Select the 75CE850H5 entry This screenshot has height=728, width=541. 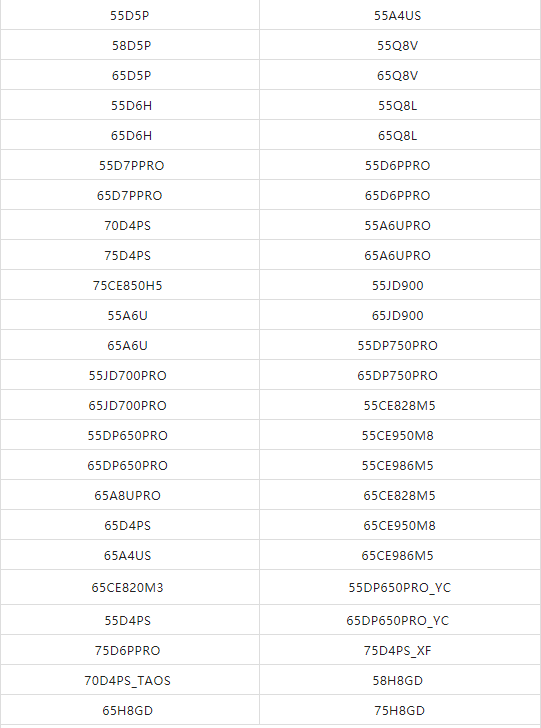tap(130, 285)
